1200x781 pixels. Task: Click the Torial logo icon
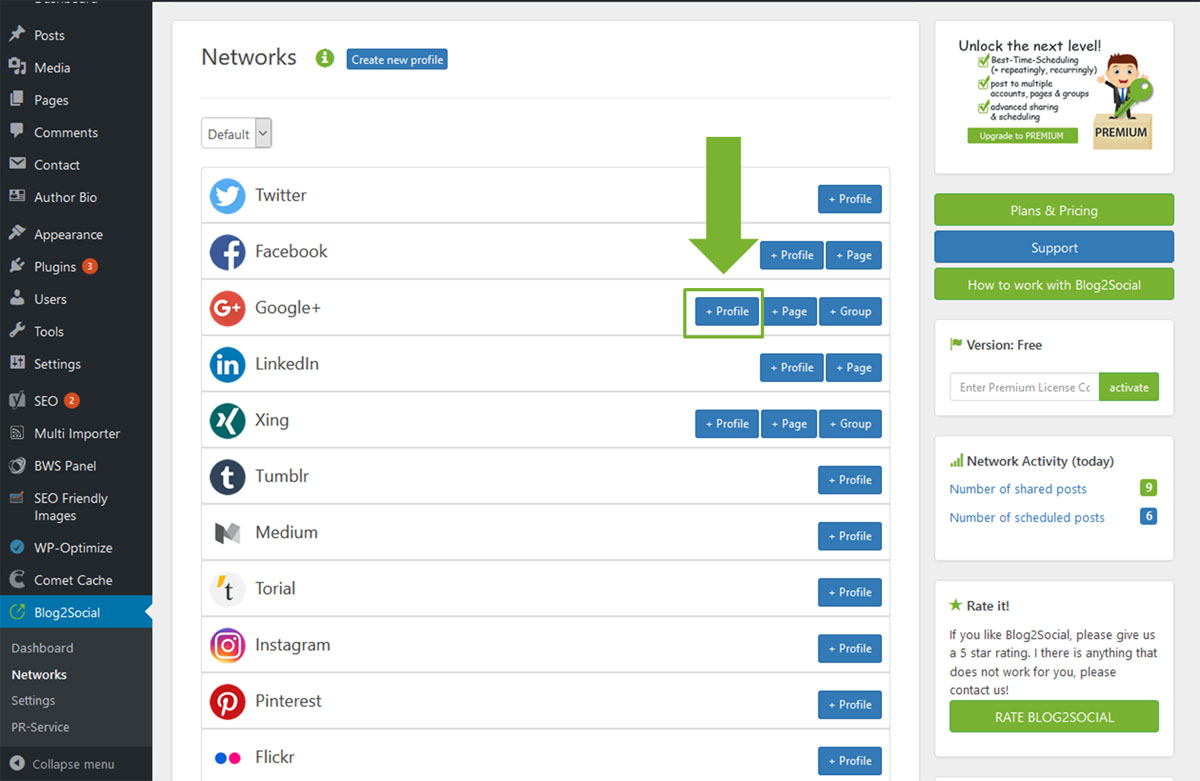pyautogui.click(x=227, y=589)
